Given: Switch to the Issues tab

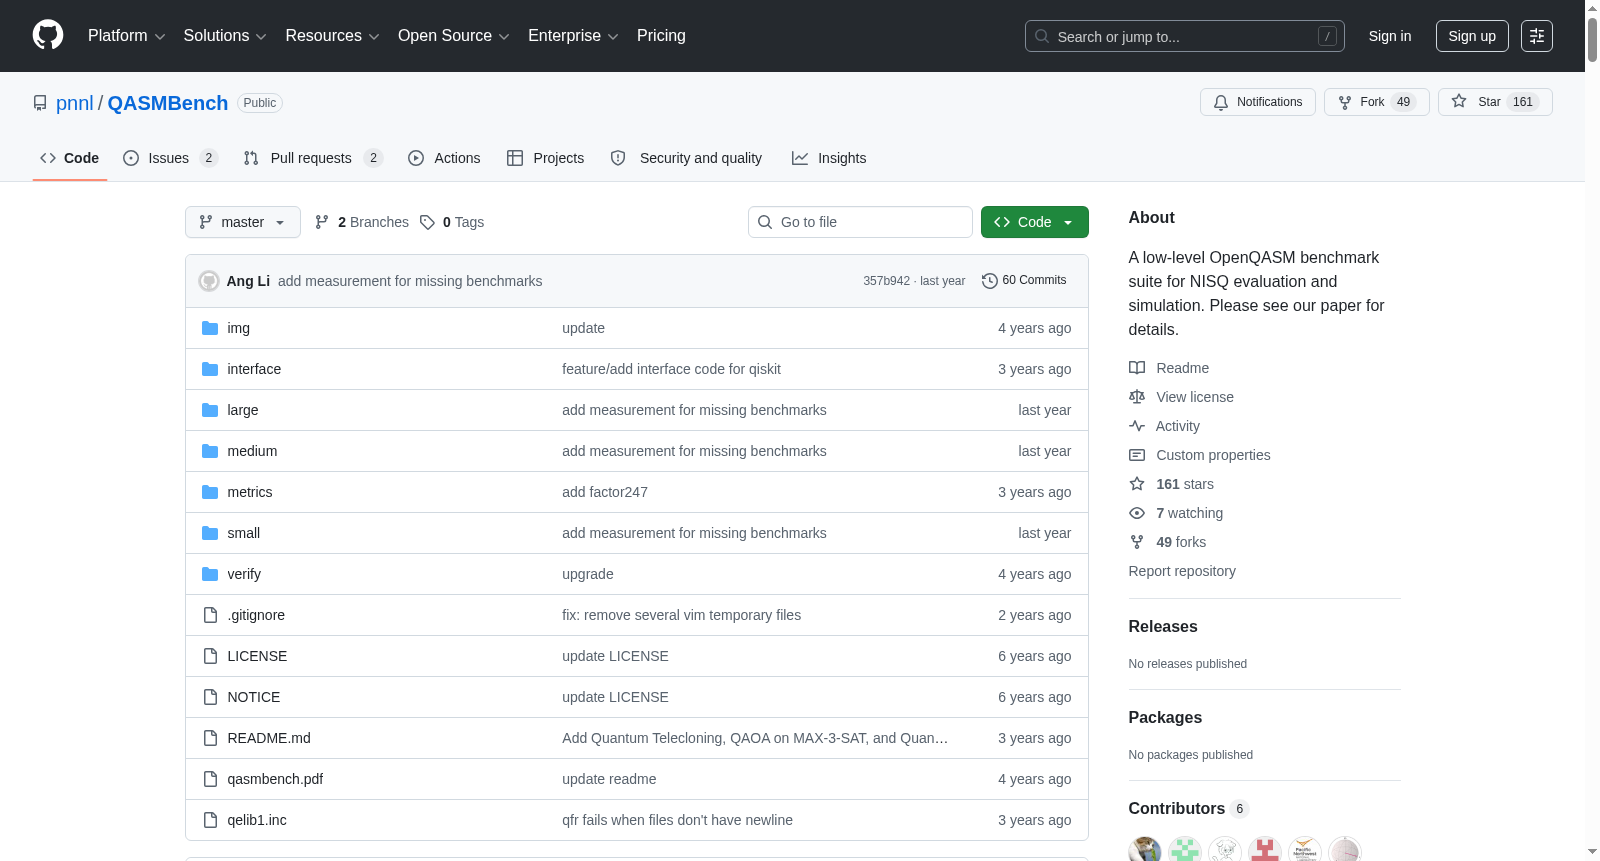Looking at the screenshot, I should [x=170, y=158].
